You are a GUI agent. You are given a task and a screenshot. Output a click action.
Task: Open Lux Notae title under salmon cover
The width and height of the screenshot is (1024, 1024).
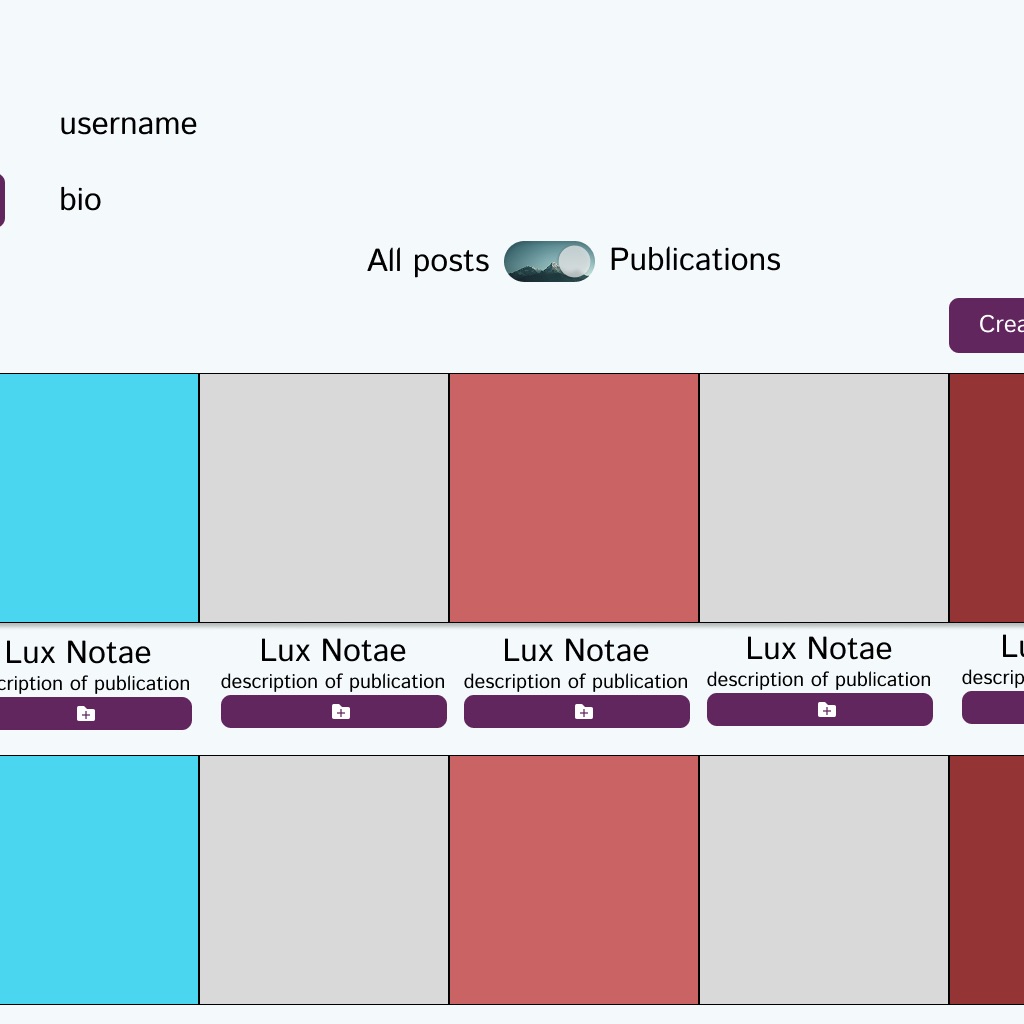[576, 651]
